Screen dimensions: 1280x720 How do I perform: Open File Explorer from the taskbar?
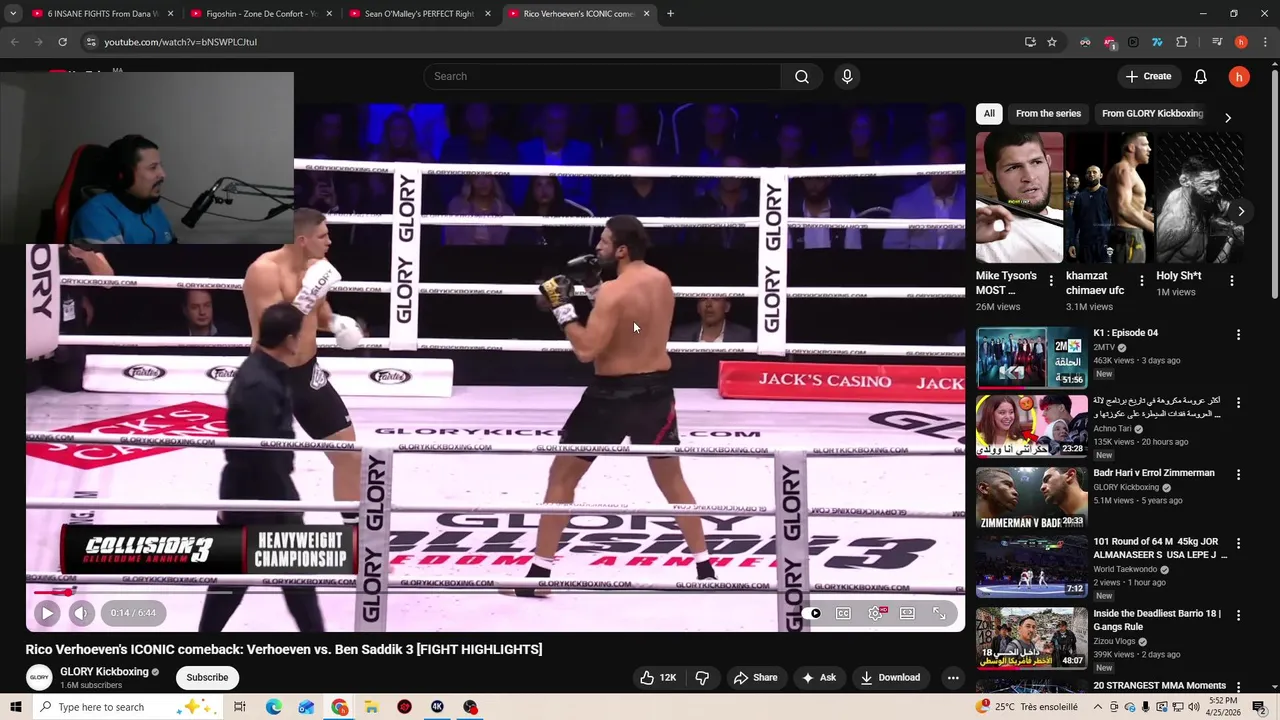[x=371, y=707]
